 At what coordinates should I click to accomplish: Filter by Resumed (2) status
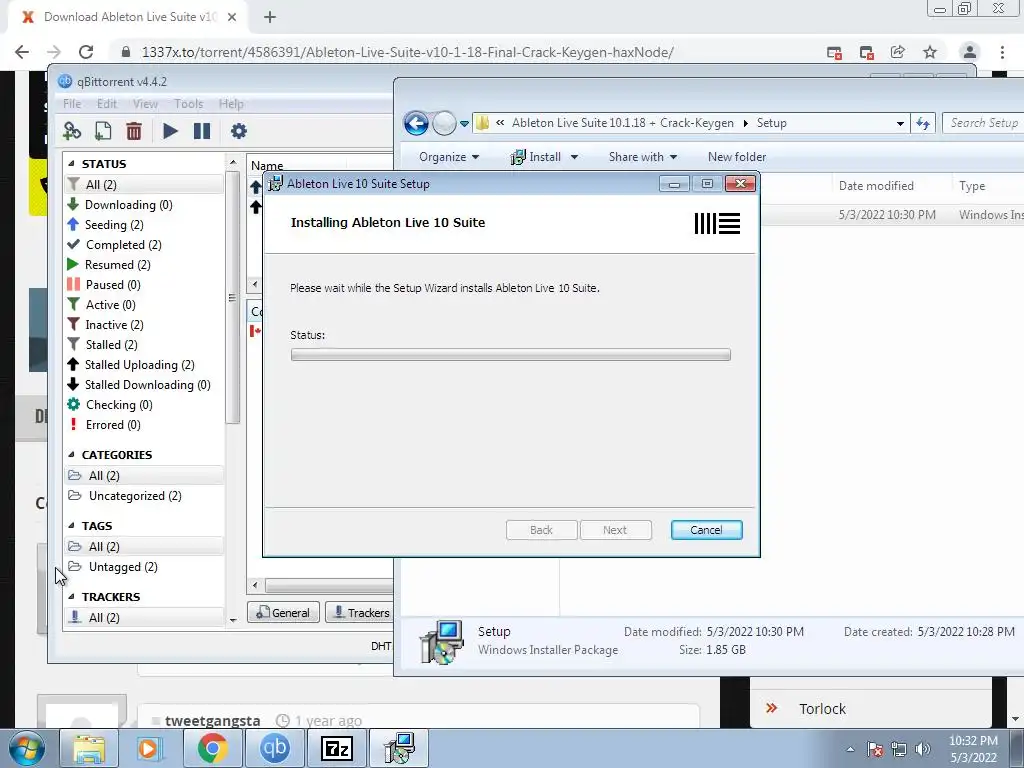point(118,264)
